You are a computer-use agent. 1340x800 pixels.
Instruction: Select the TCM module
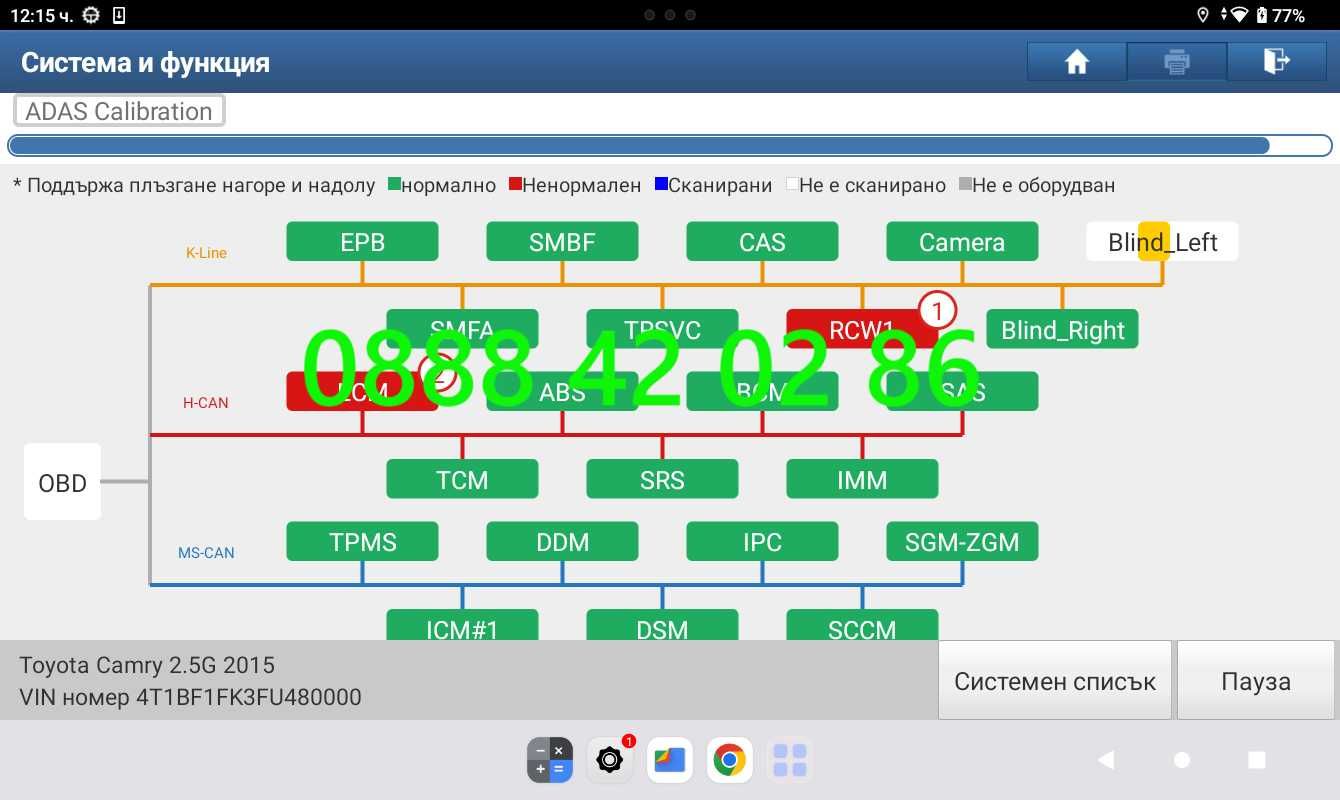coord(462,480)
